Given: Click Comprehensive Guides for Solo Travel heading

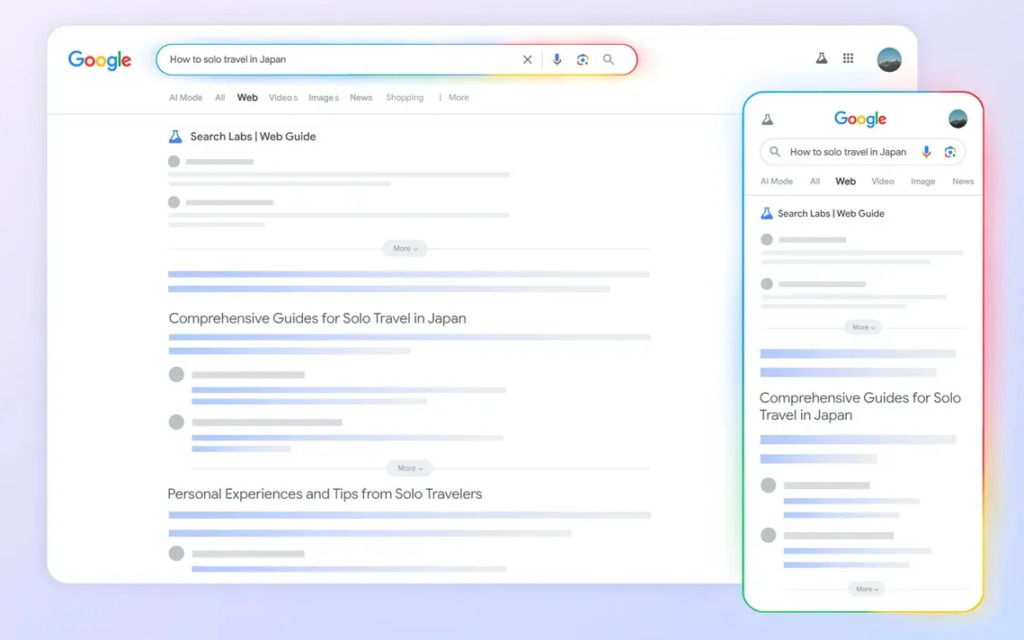Looking at the screenshot, I should coord(317,319).
